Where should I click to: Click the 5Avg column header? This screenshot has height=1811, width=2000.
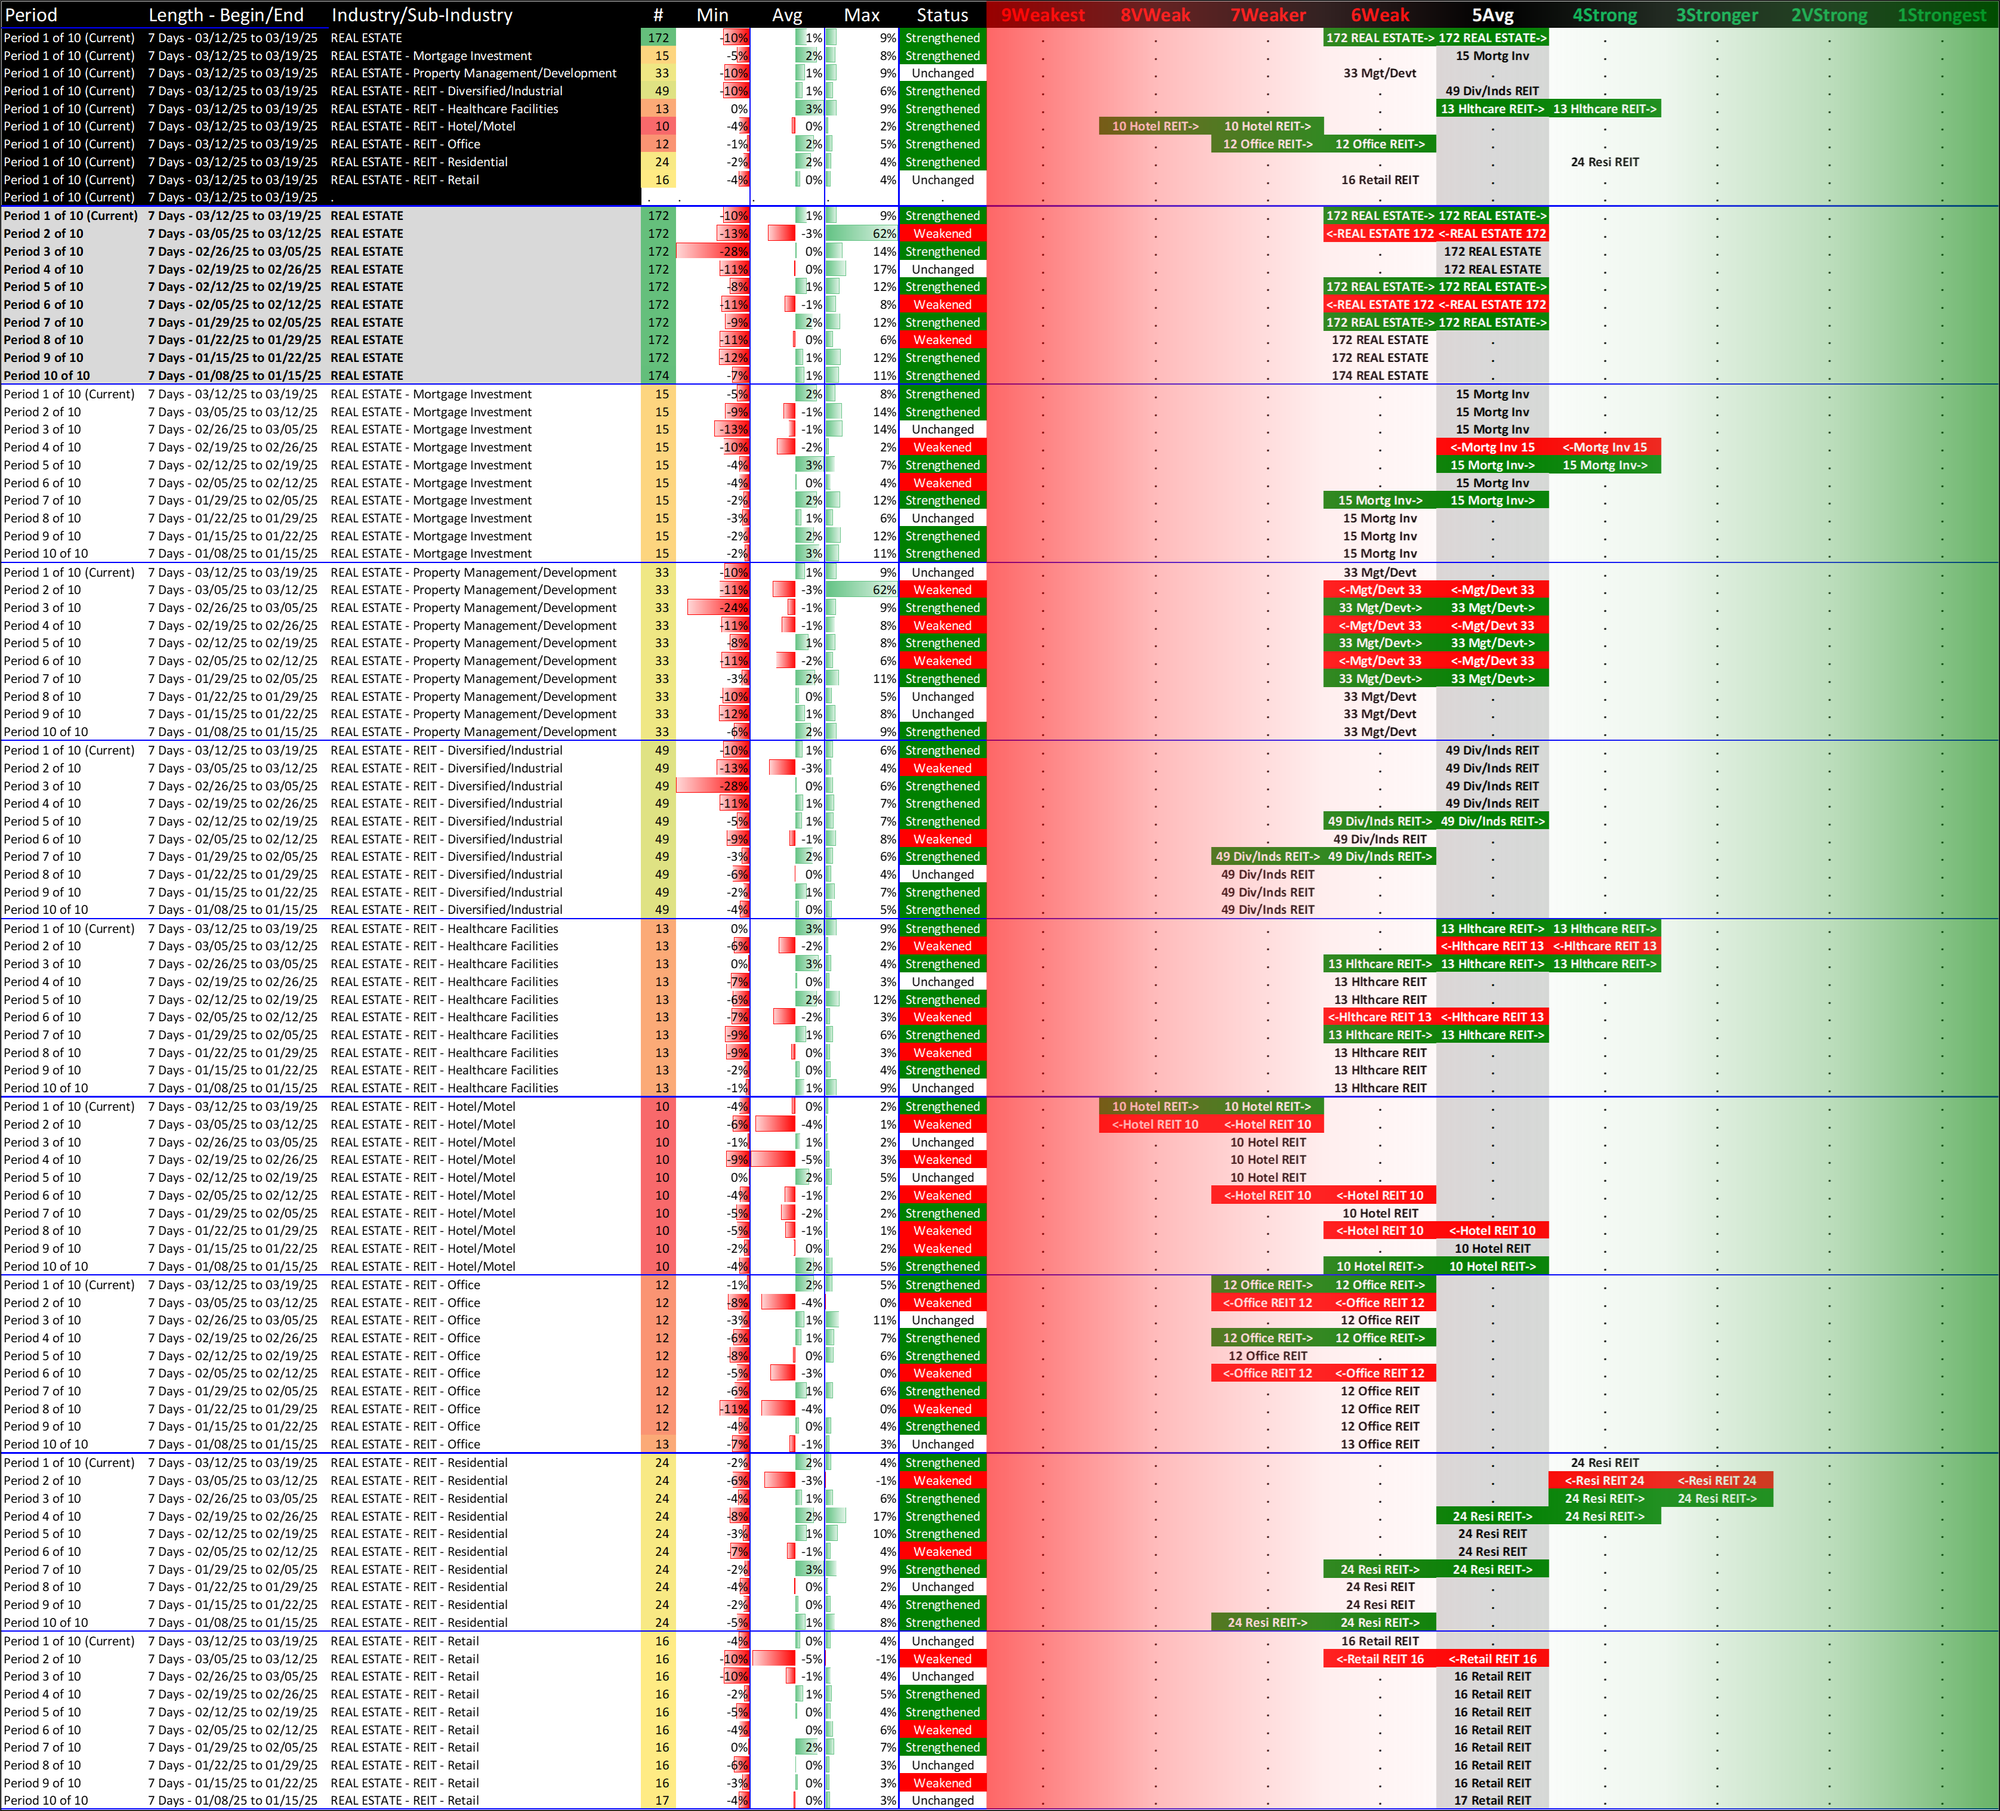click(x=1492, y=15)
